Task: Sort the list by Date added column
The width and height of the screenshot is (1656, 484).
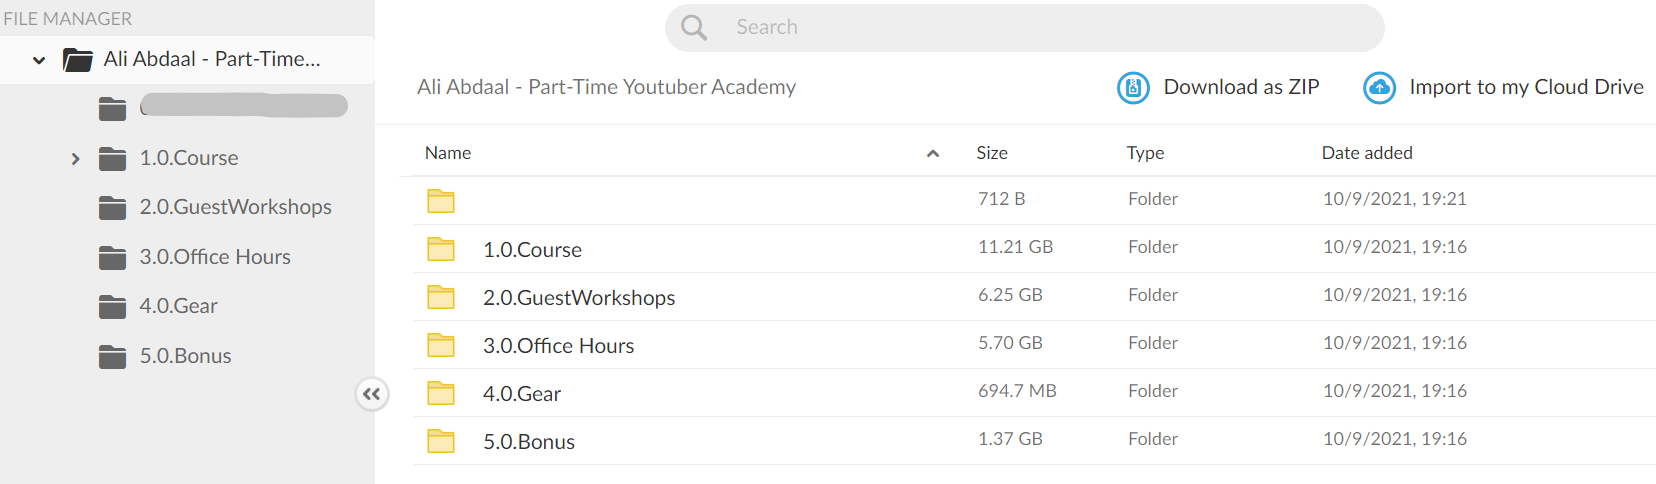Action: pyautogui.click(x=1367, y=153)
